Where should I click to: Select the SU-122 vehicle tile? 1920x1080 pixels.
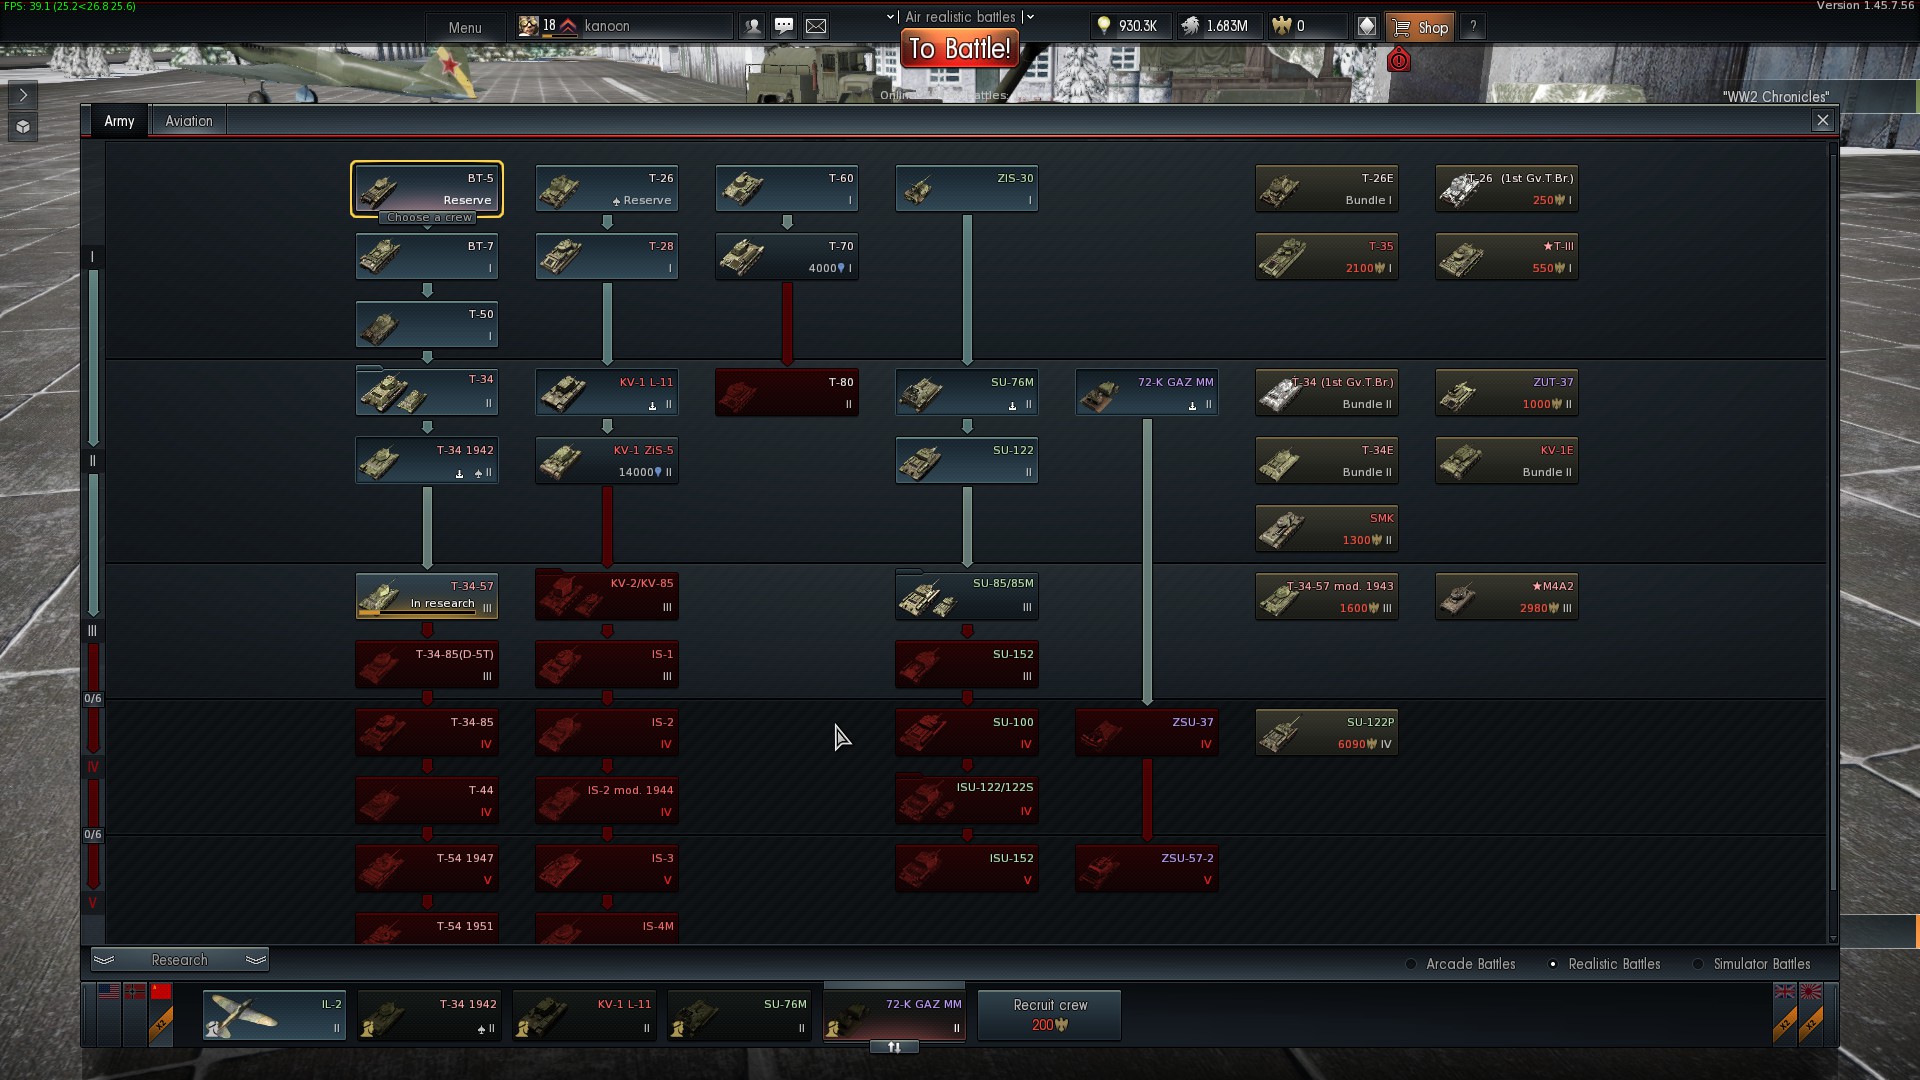tap(967, 461)
